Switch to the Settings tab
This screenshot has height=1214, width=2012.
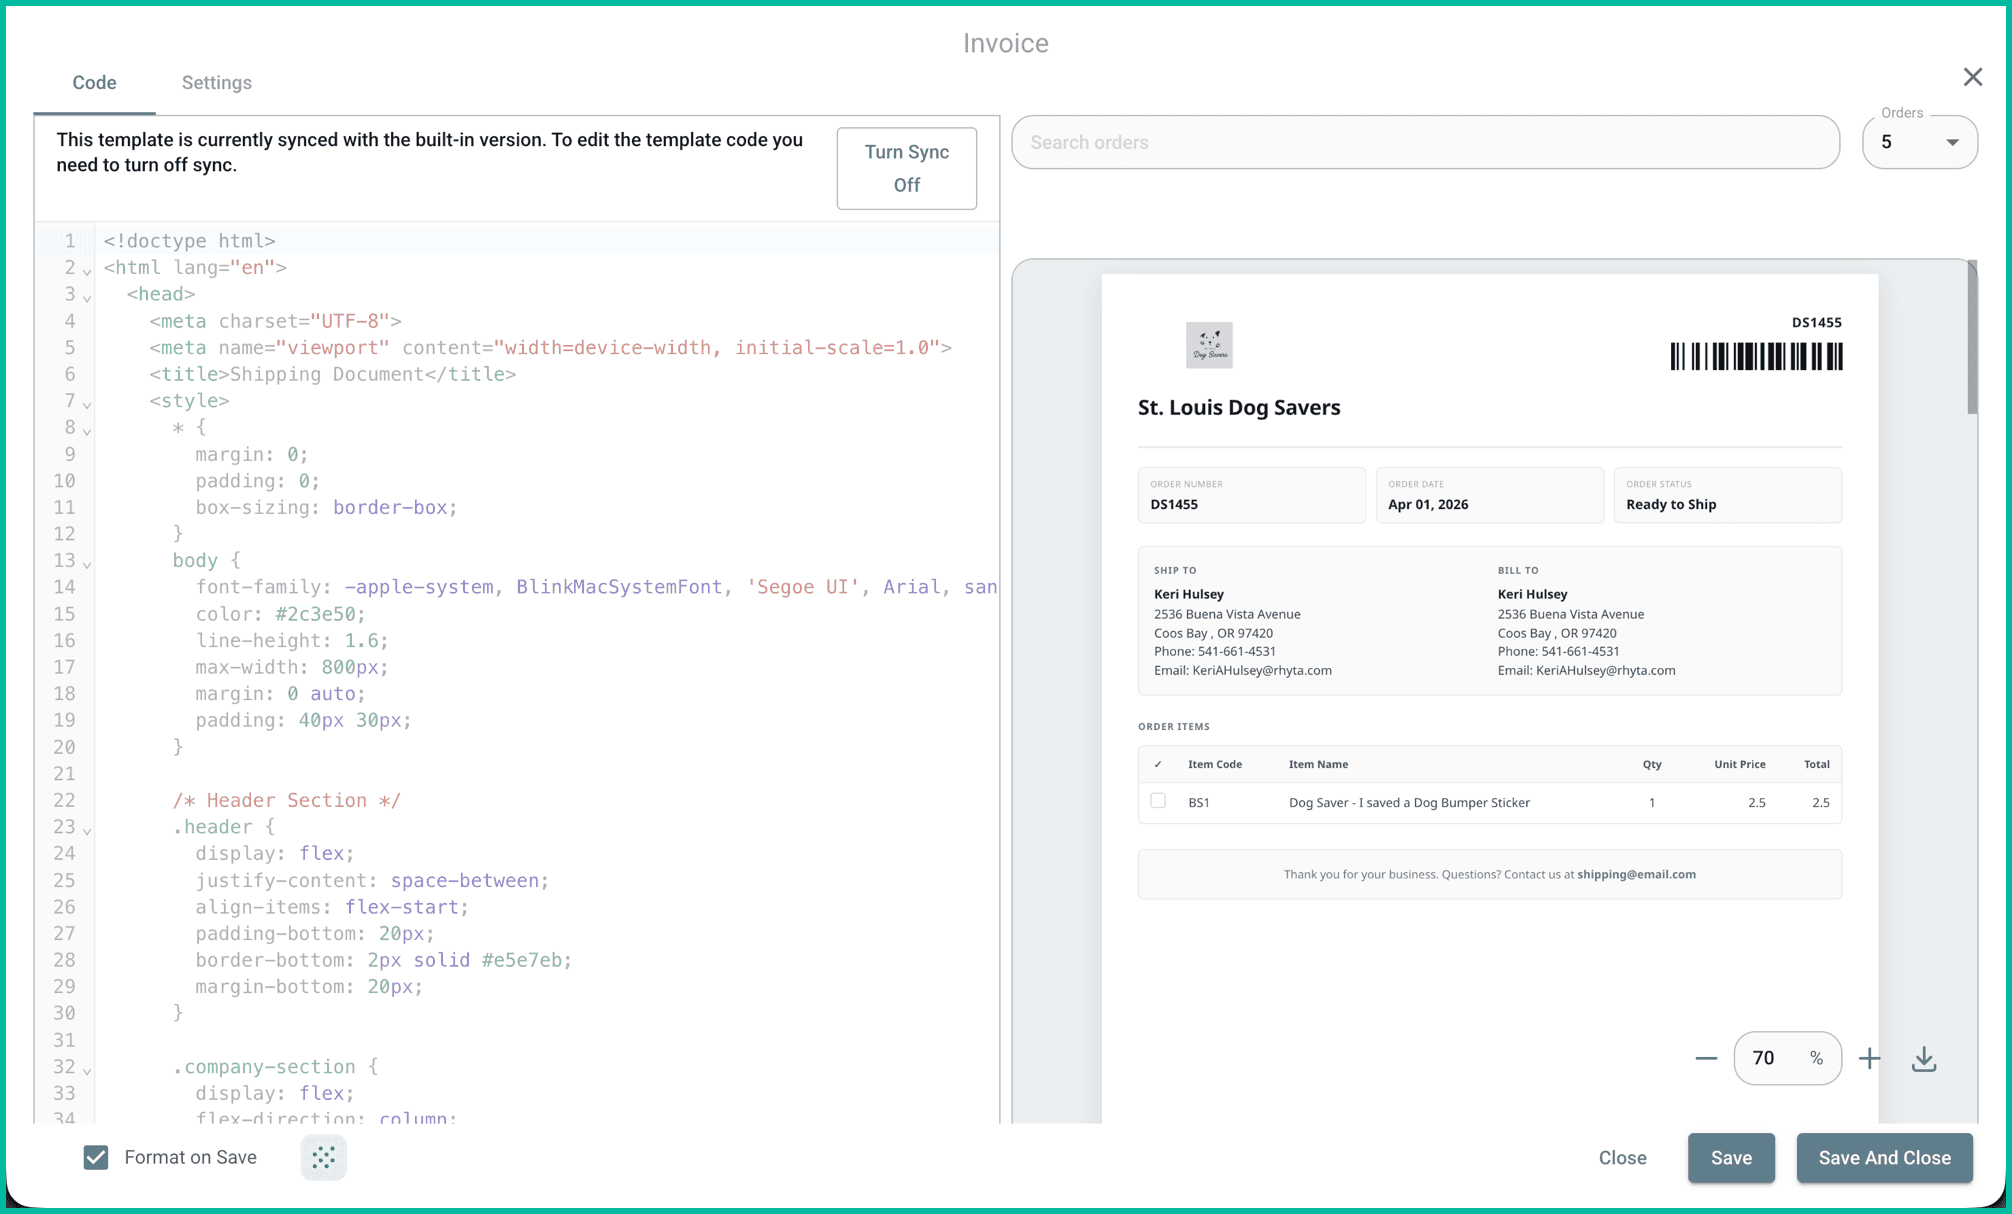(216, 82)
